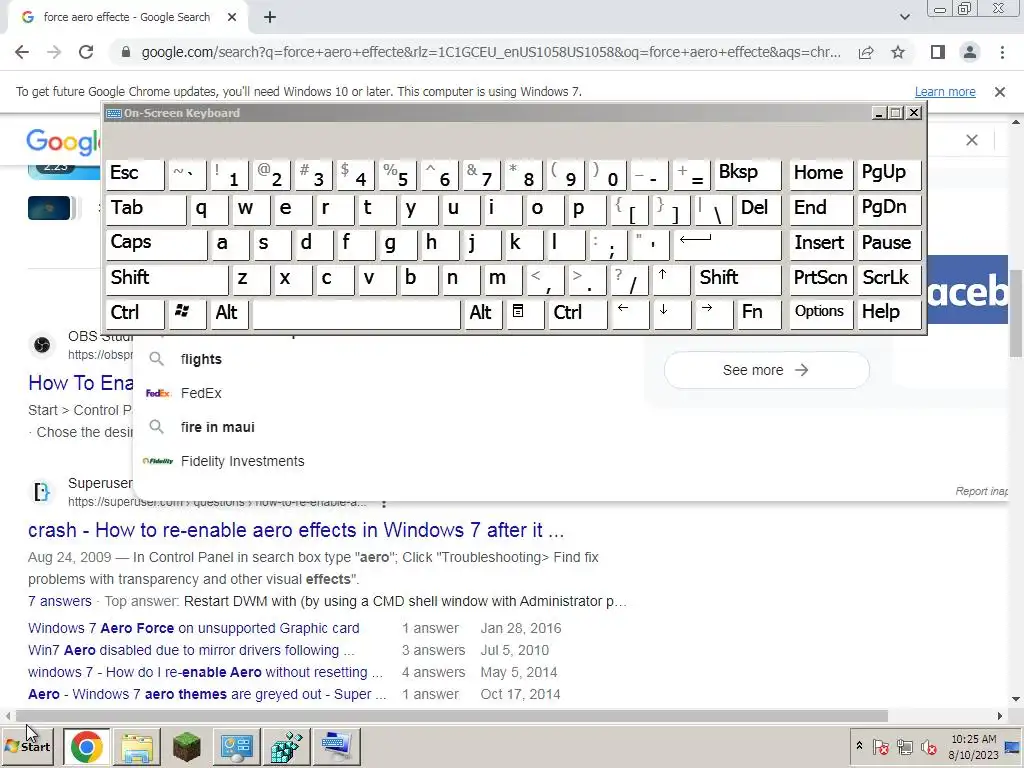Close the force aero effecte tab
The image size is (1024, 768).
232,18
